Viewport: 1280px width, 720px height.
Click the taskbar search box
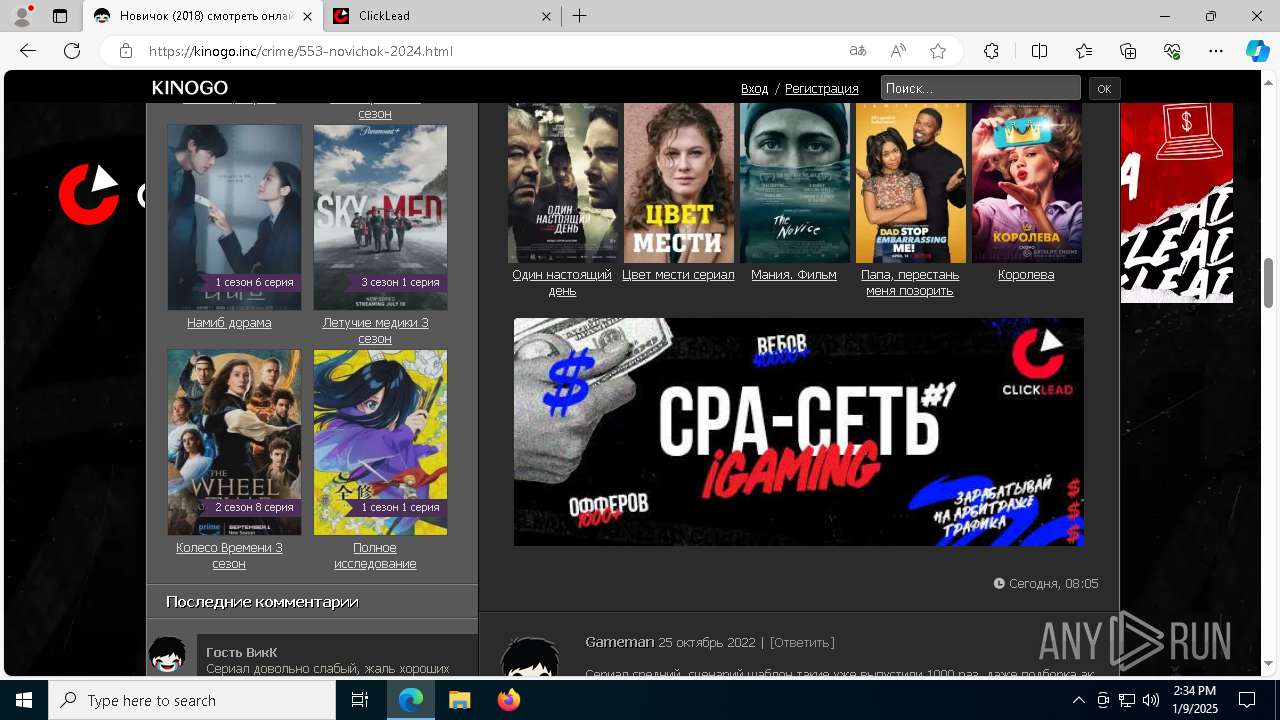tap(192, 700)
